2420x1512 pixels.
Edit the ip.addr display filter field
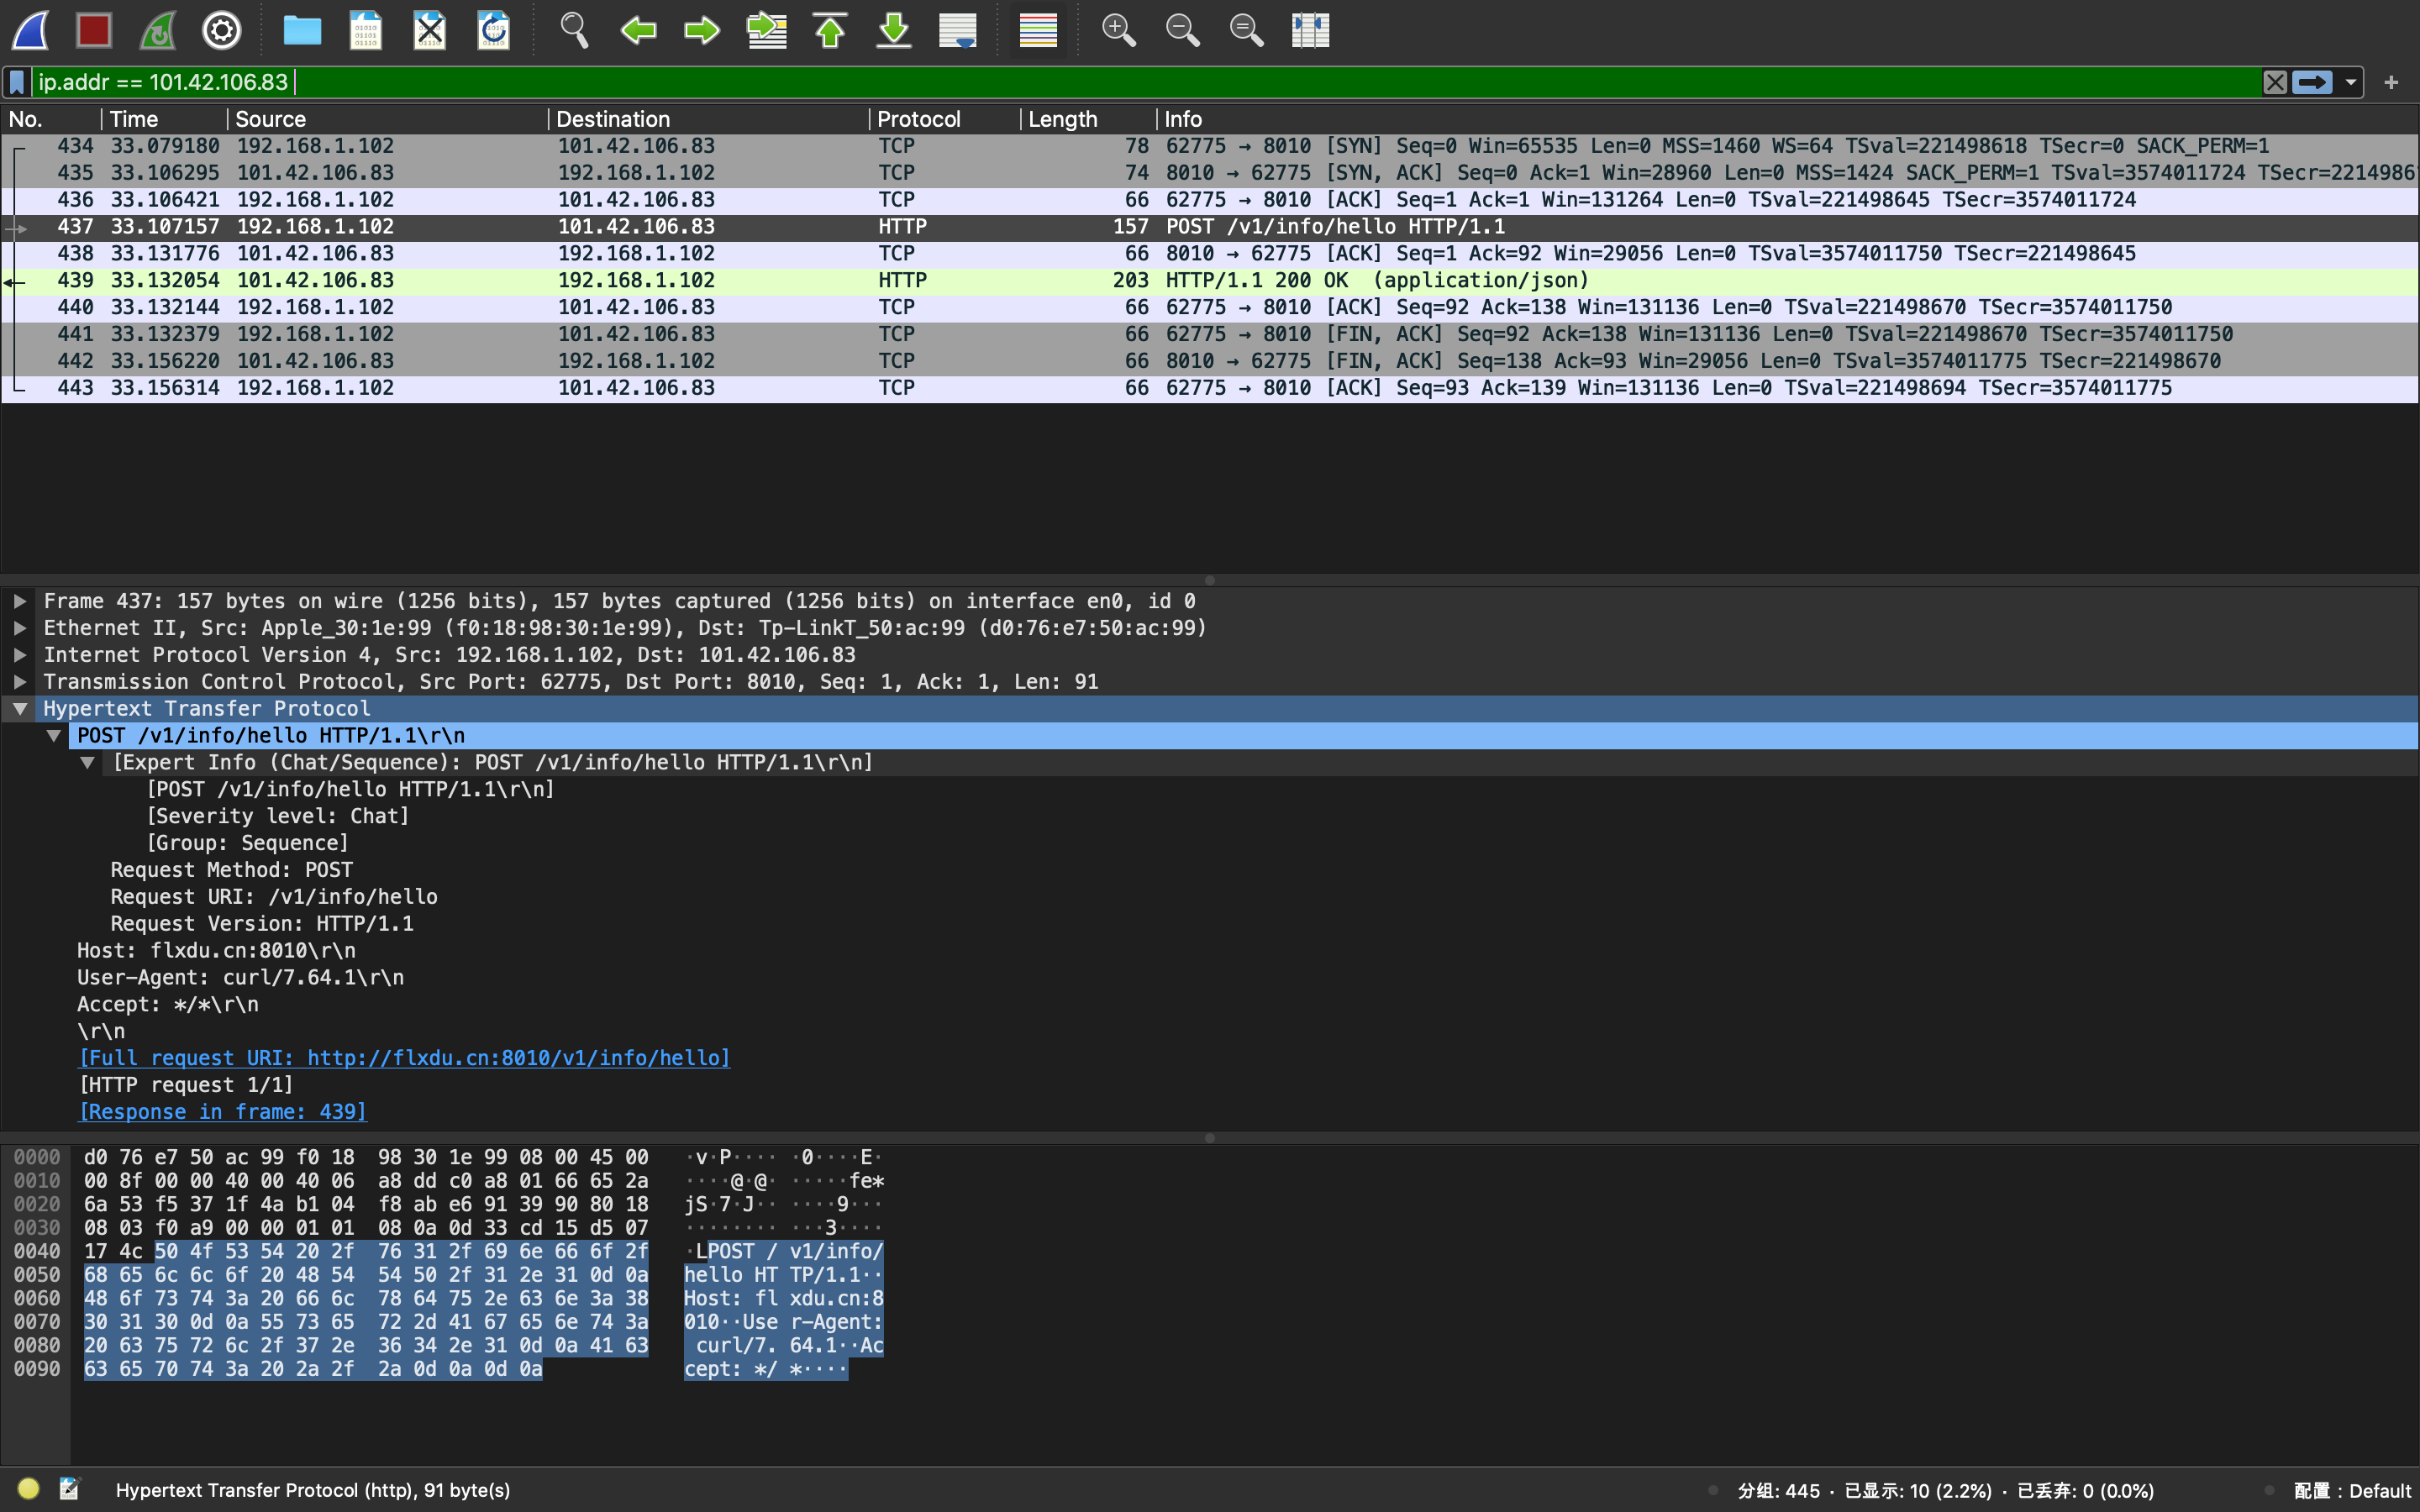[x=1146, y=82]
